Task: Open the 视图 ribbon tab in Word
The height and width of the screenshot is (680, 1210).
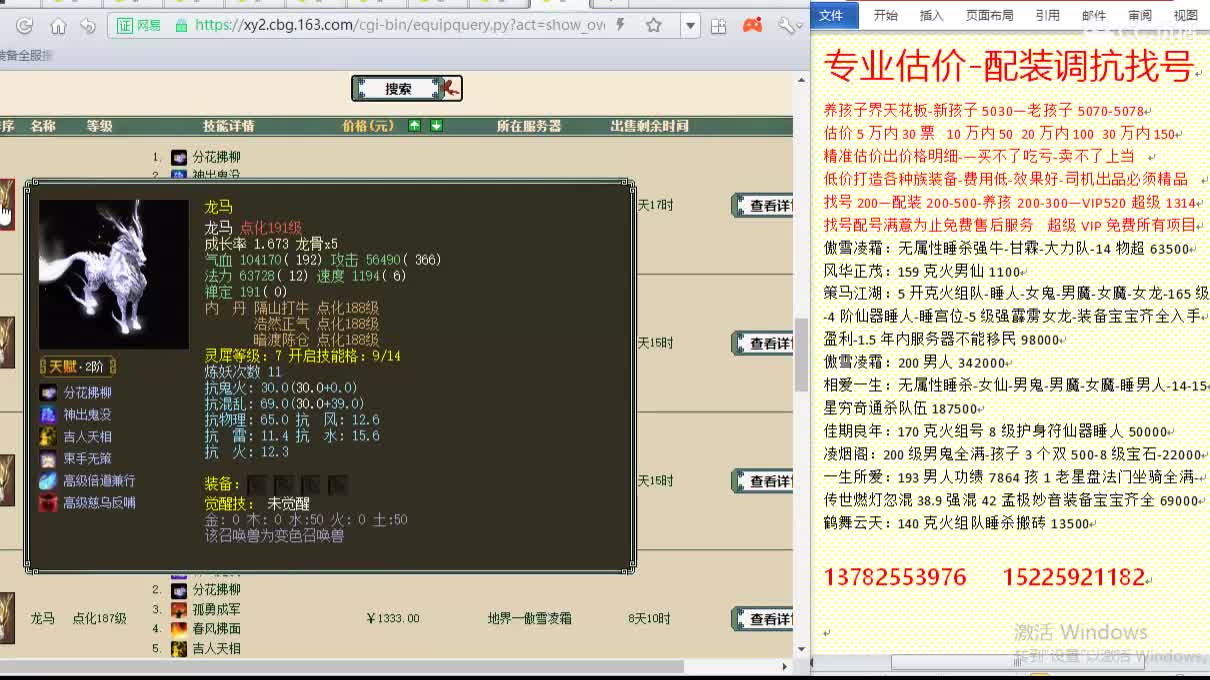Action: pos(1185,15)
